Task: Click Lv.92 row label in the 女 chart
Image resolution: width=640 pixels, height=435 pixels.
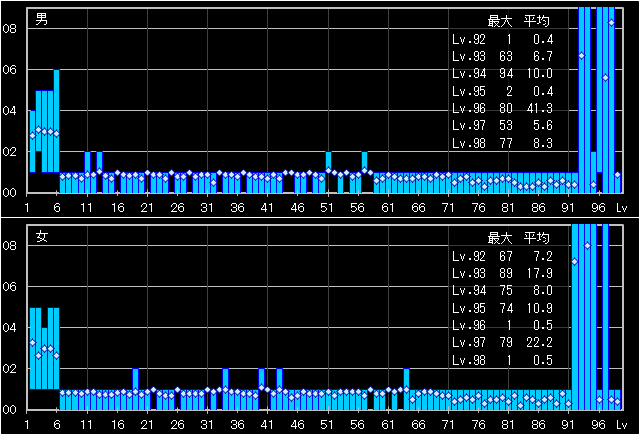Action: point(469,256)
